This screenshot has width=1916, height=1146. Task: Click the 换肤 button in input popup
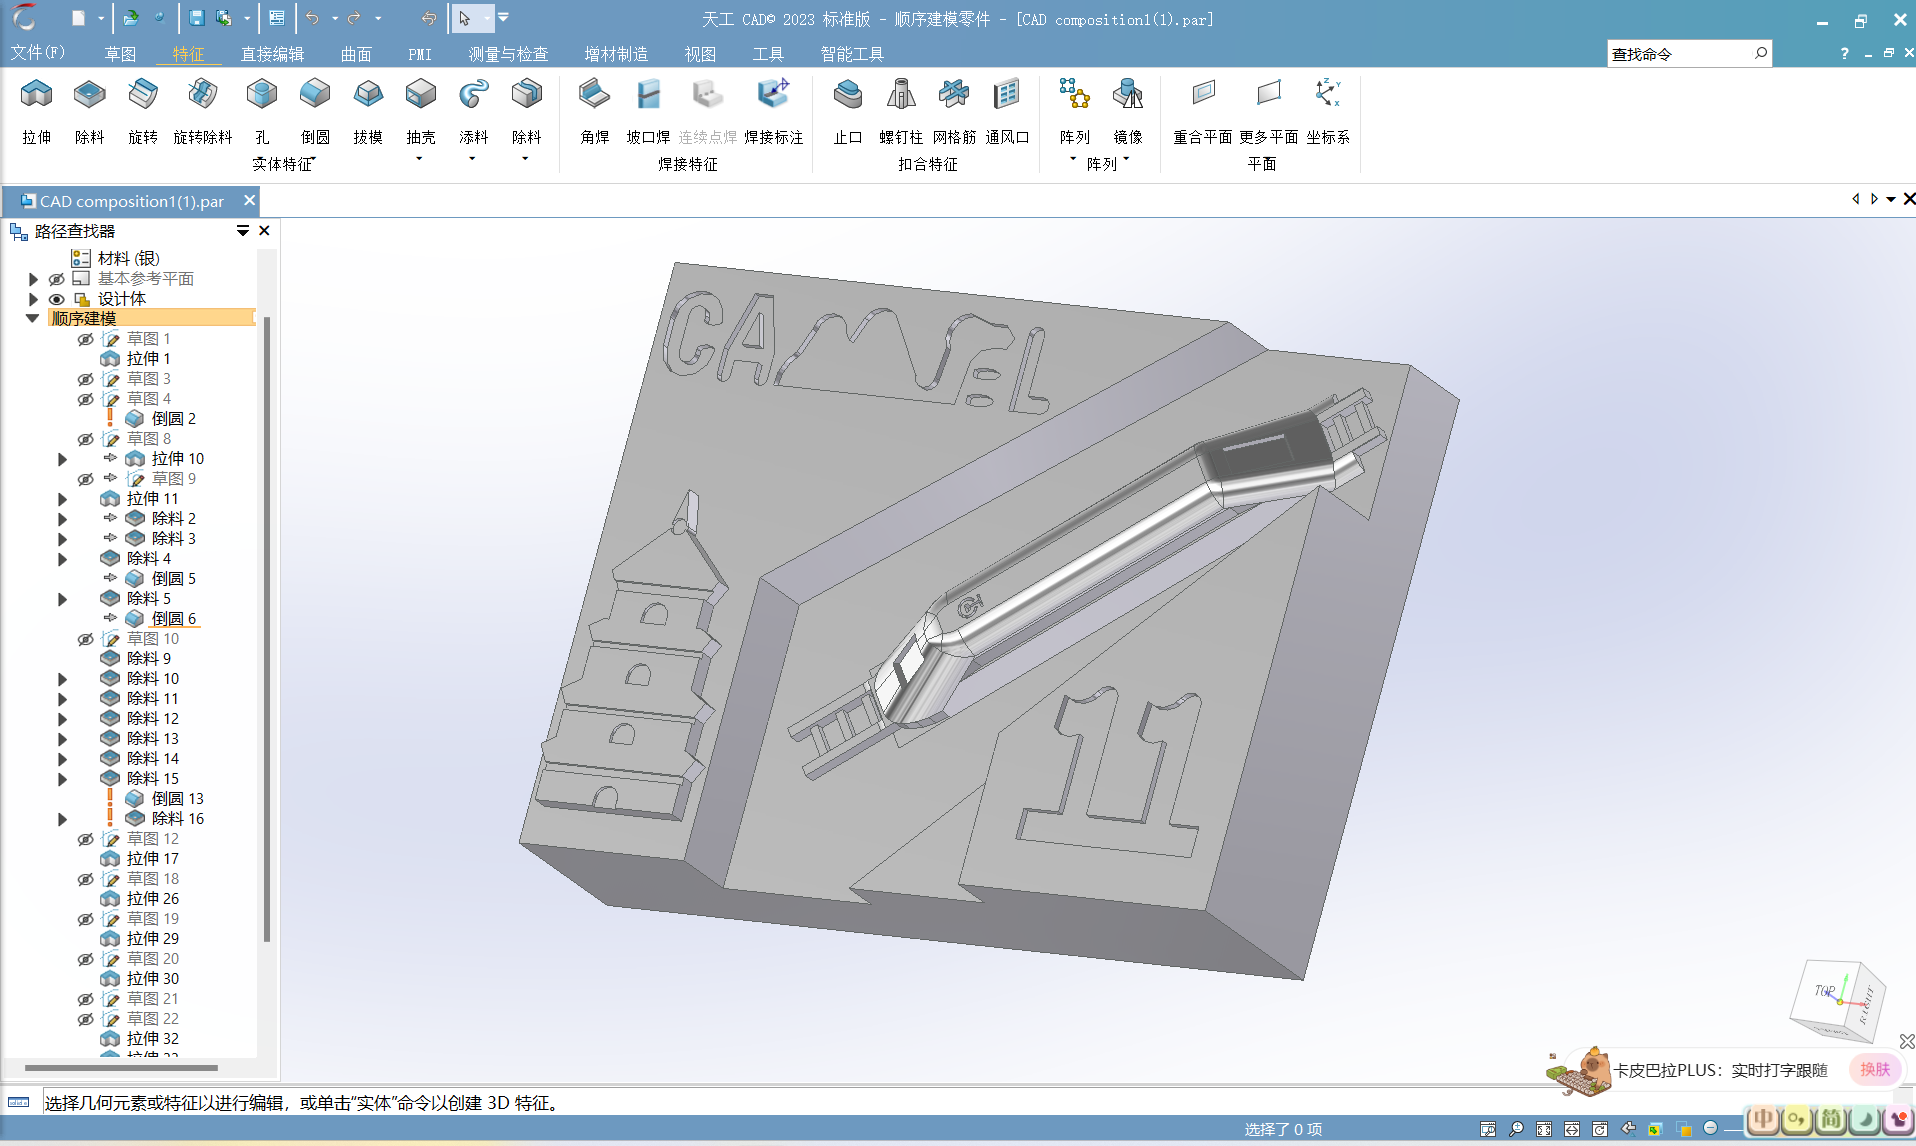1875,1069
